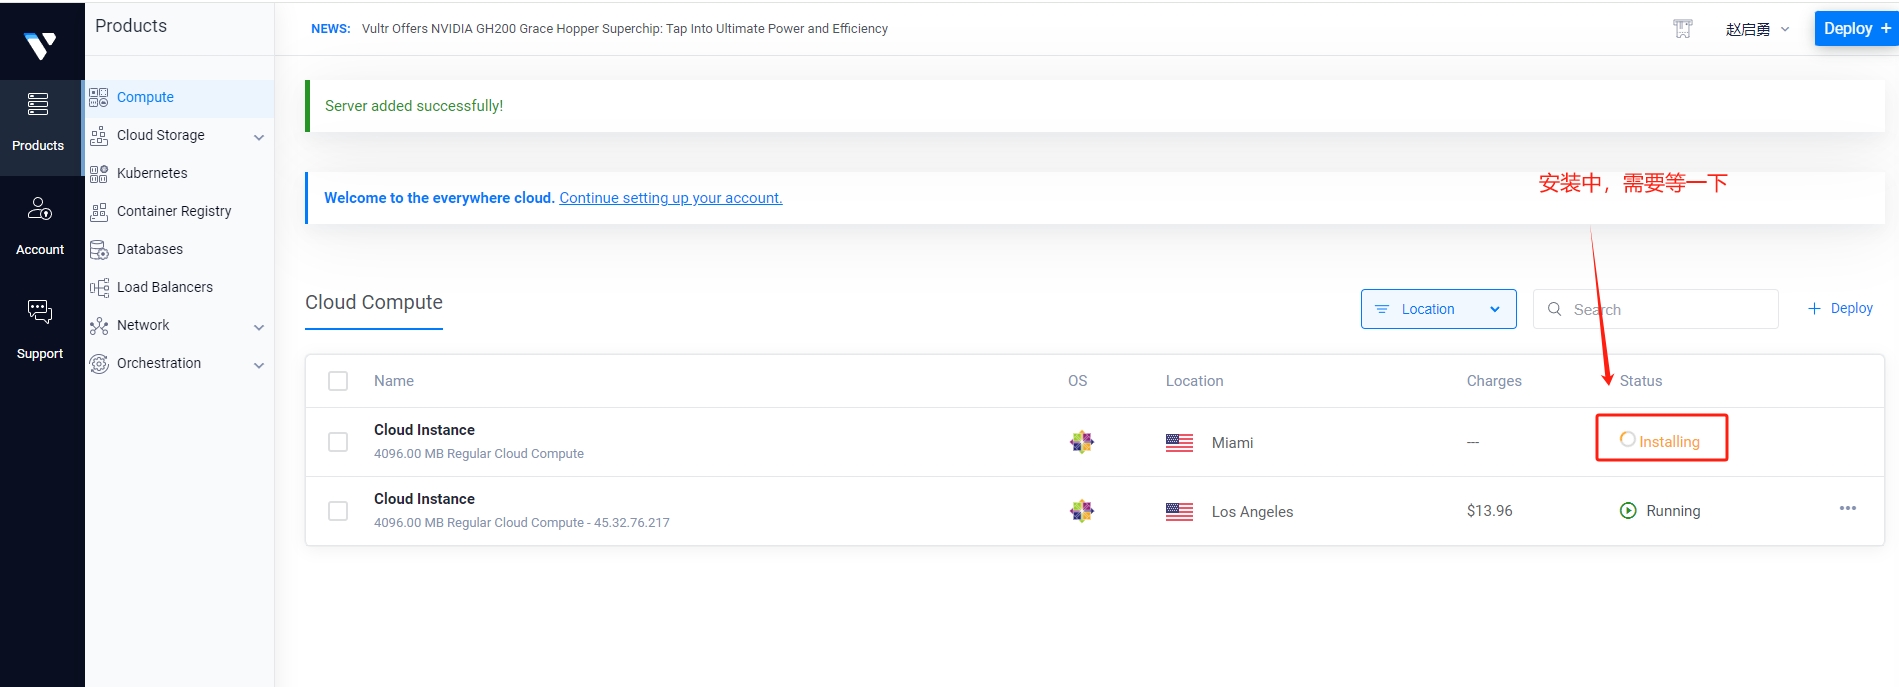The width and height of the screenshot is (1899, 687).
Task: Click the Charges column header
Action: 1494,381
